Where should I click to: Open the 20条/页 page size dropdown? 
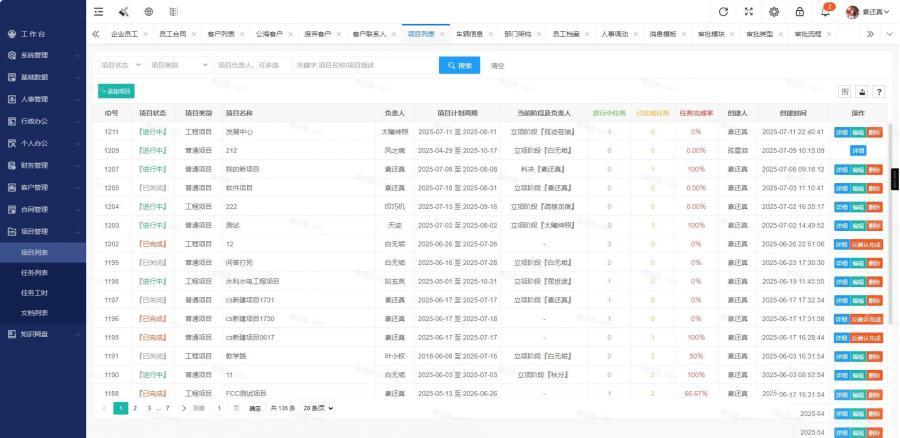click(x=318, y=408)
